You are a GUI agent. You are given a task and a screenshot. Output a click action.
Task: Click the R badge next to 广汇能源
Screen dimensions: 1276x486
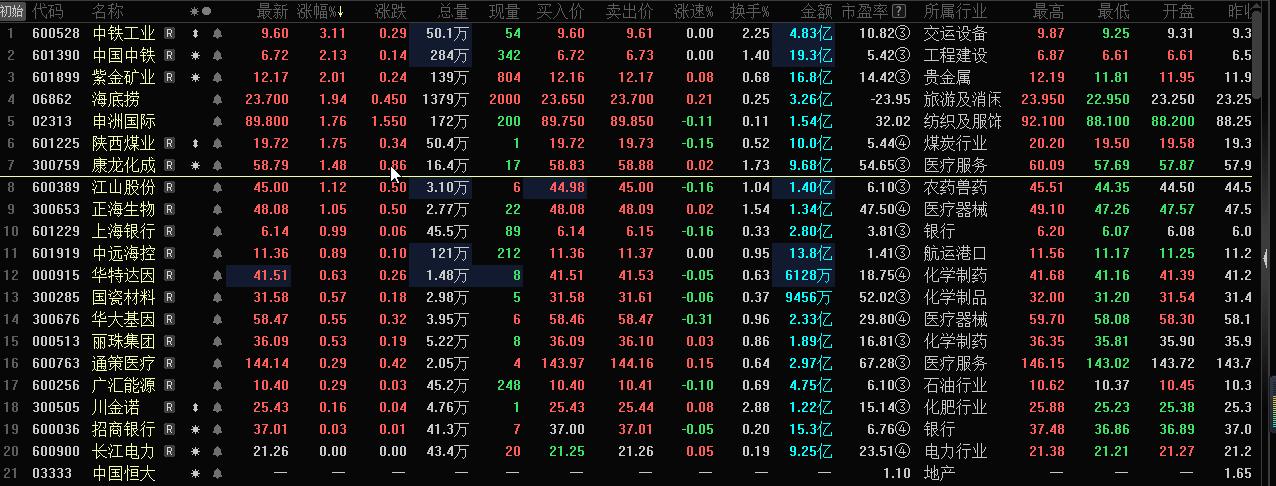pos(169,386)
